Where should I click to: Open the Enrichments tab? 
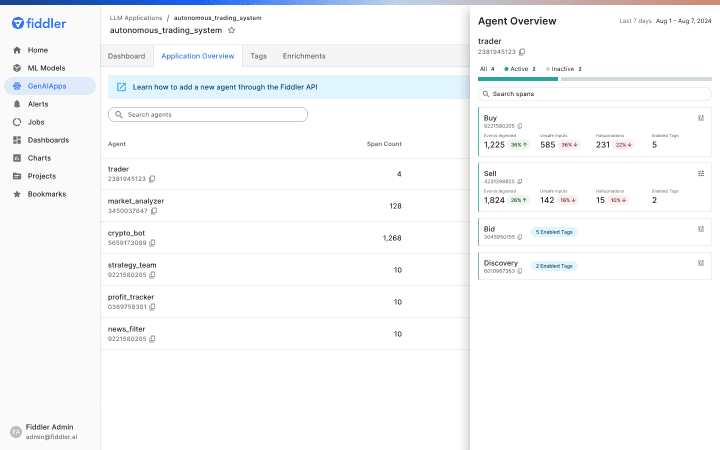pos(304,56)
